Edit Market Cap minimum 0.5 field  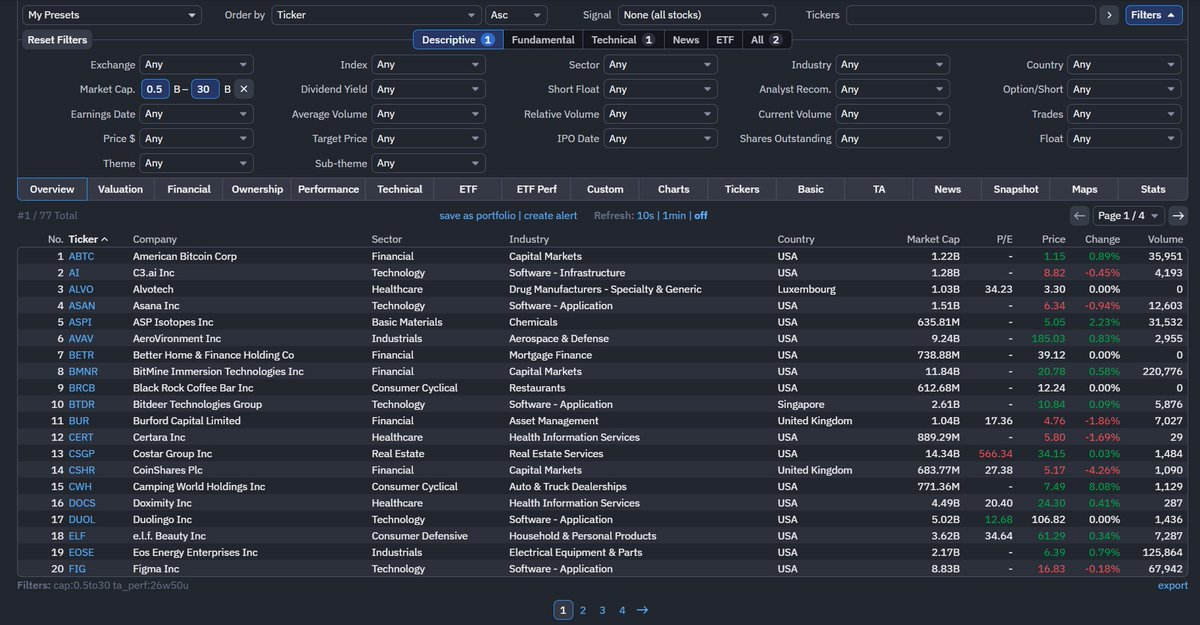[155, 89]
